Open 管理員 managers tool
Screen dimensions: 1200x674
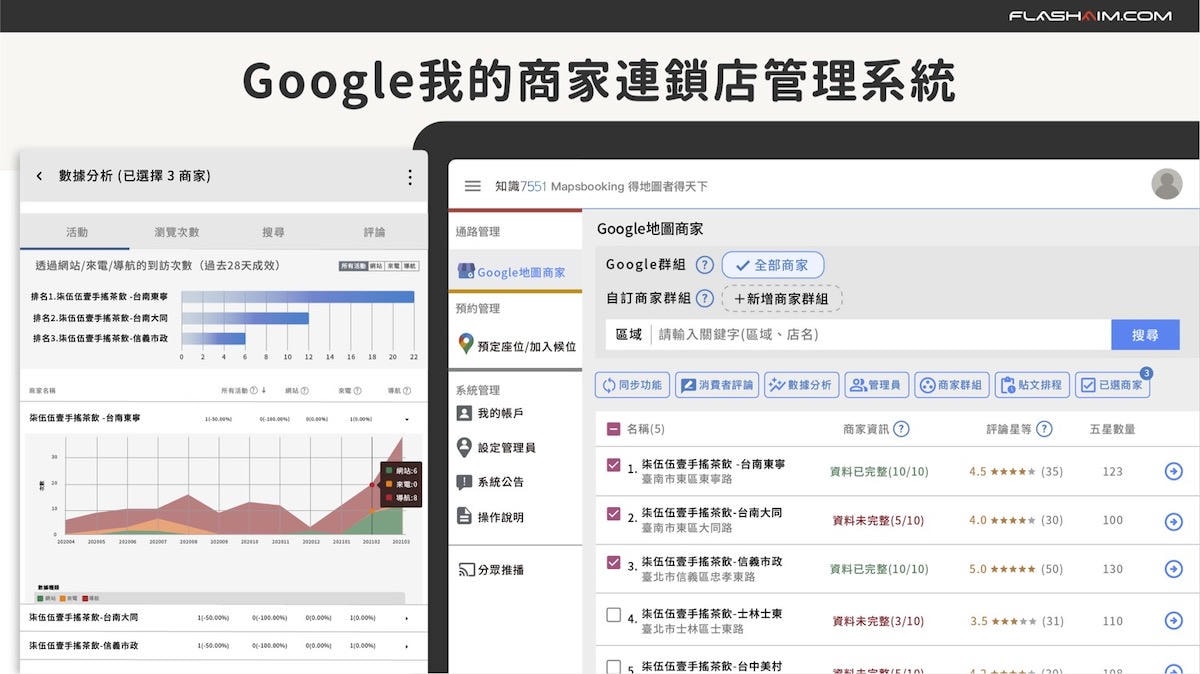877,385
